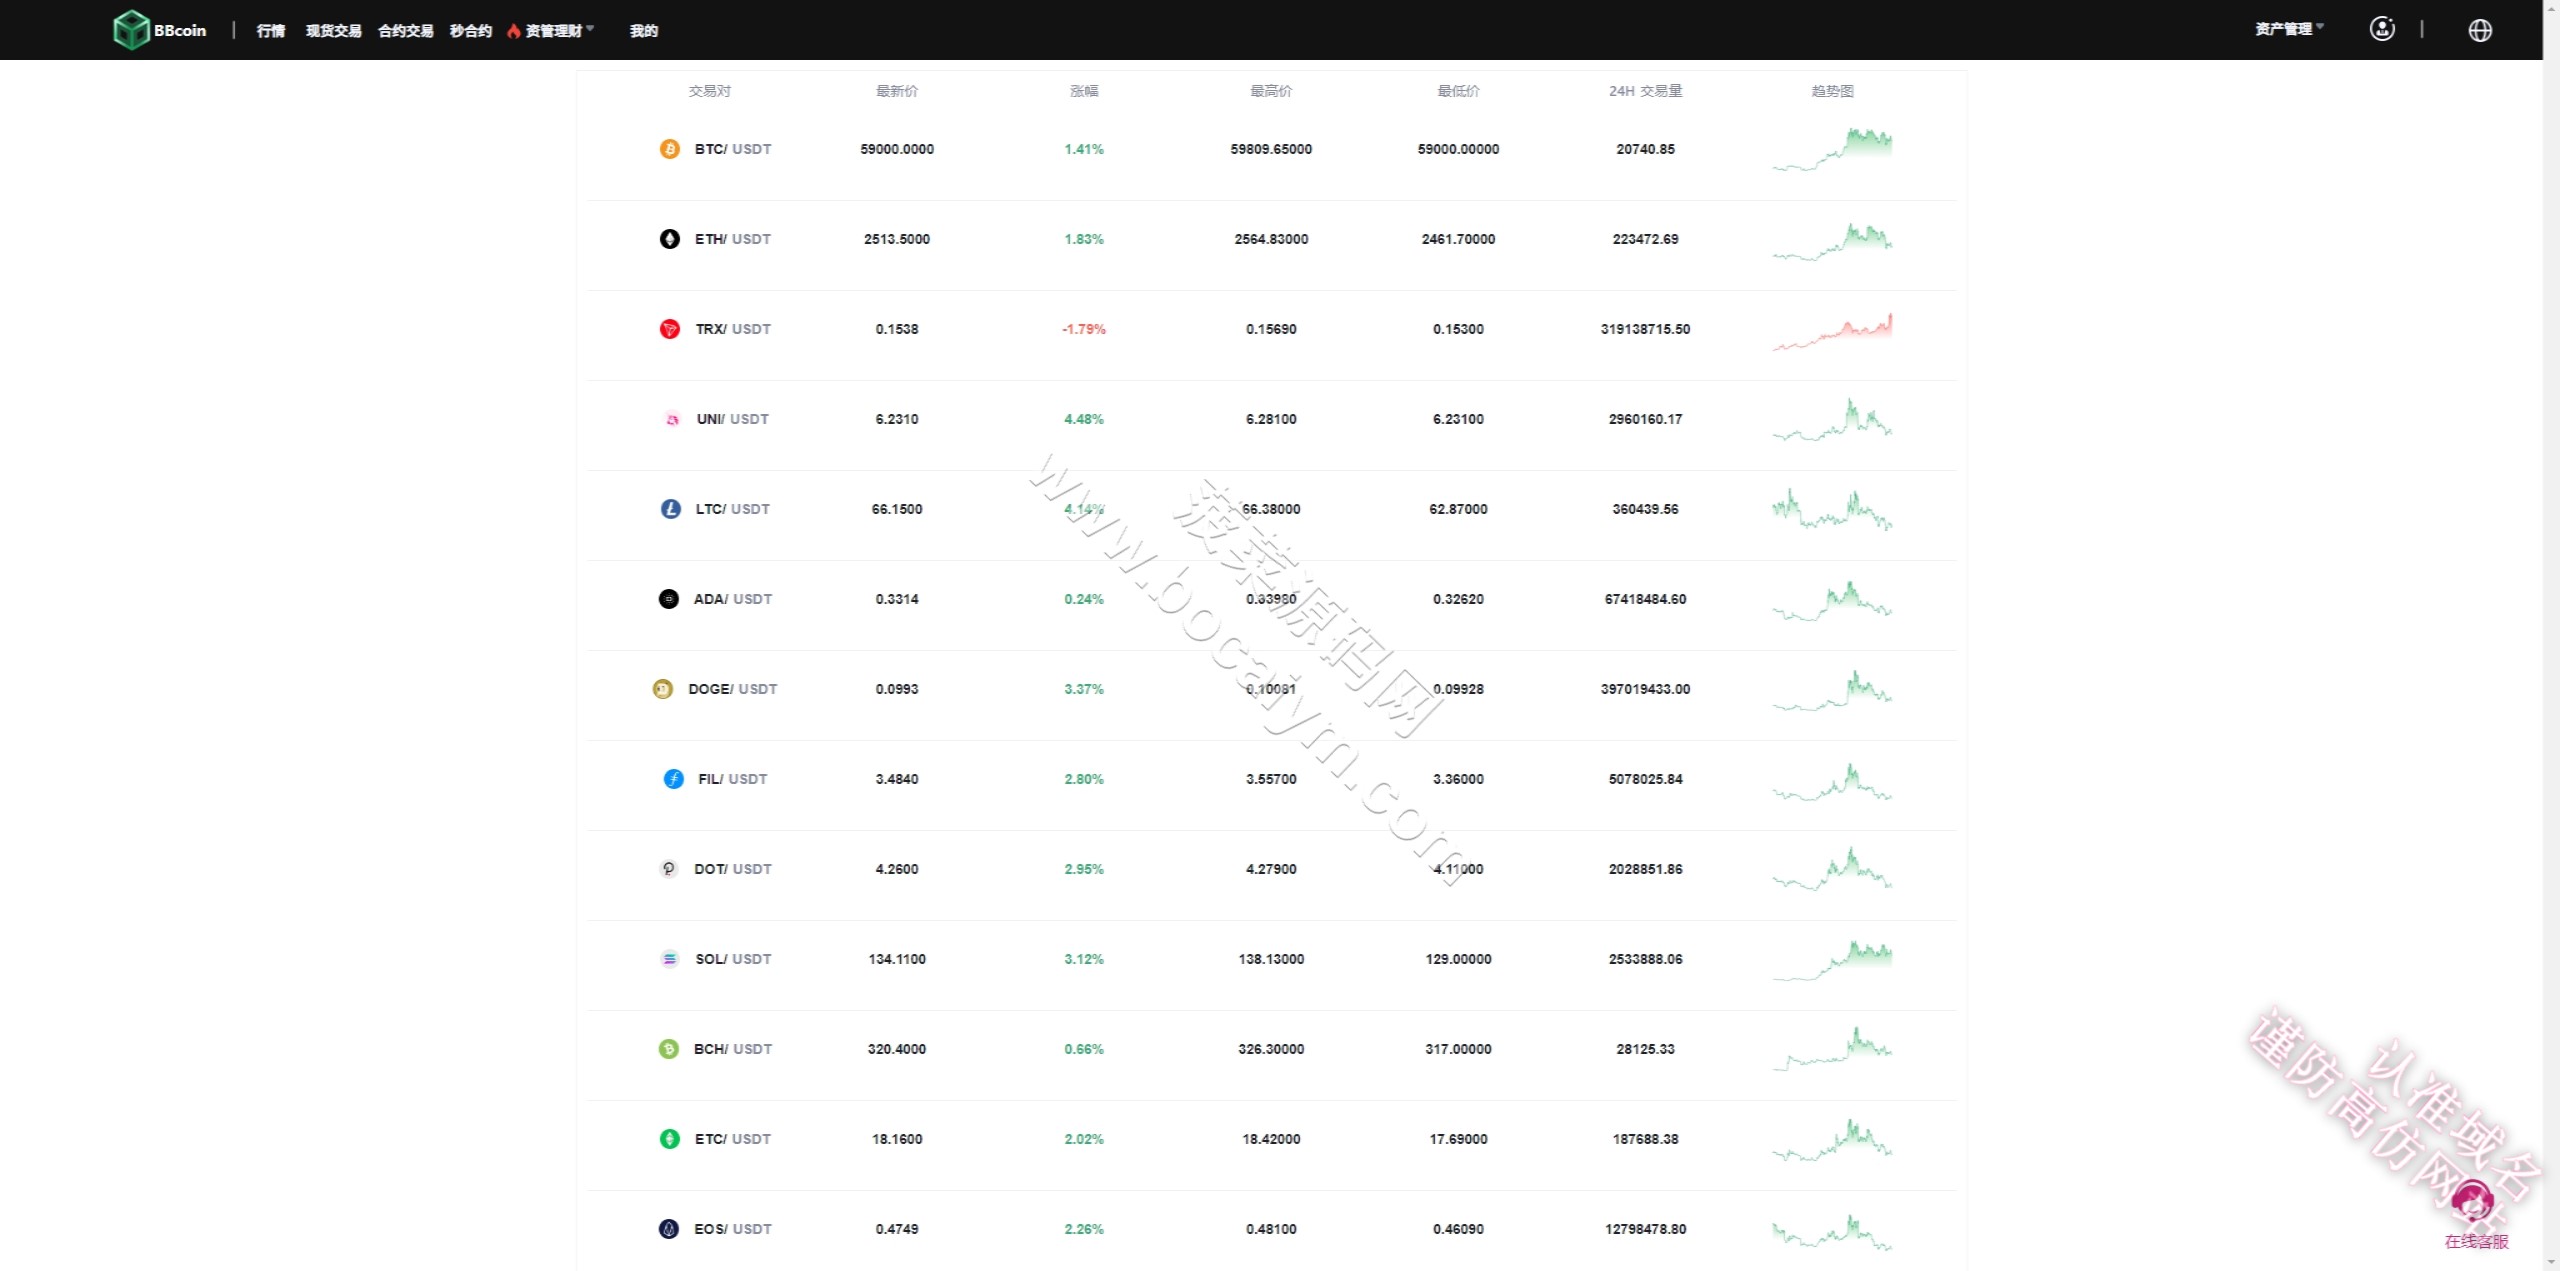
Task: Click the 涨幅 column header
Action: tap(1084, 91)
